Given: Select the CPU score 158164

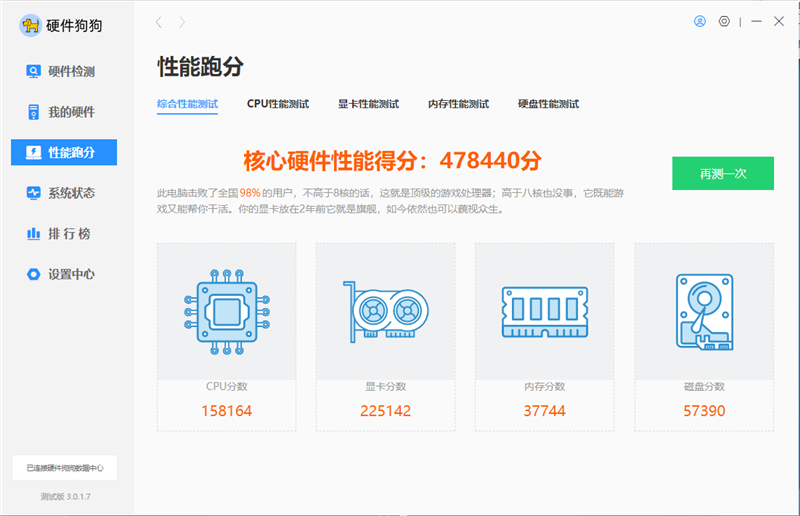Looking at the screenshot, I should pyautogui.click(x=227, y=411).
